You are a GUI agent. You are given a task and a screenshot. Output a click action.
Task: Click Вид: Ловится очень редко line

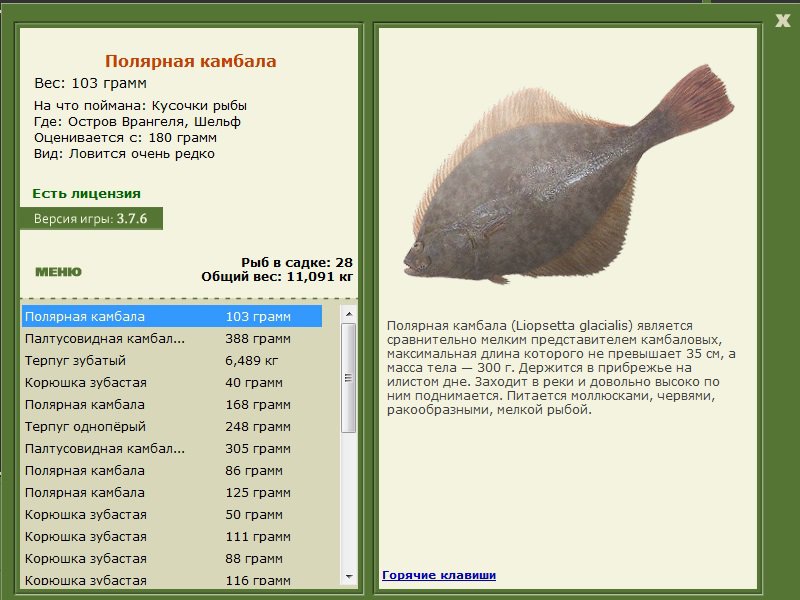tap(124, 154)
